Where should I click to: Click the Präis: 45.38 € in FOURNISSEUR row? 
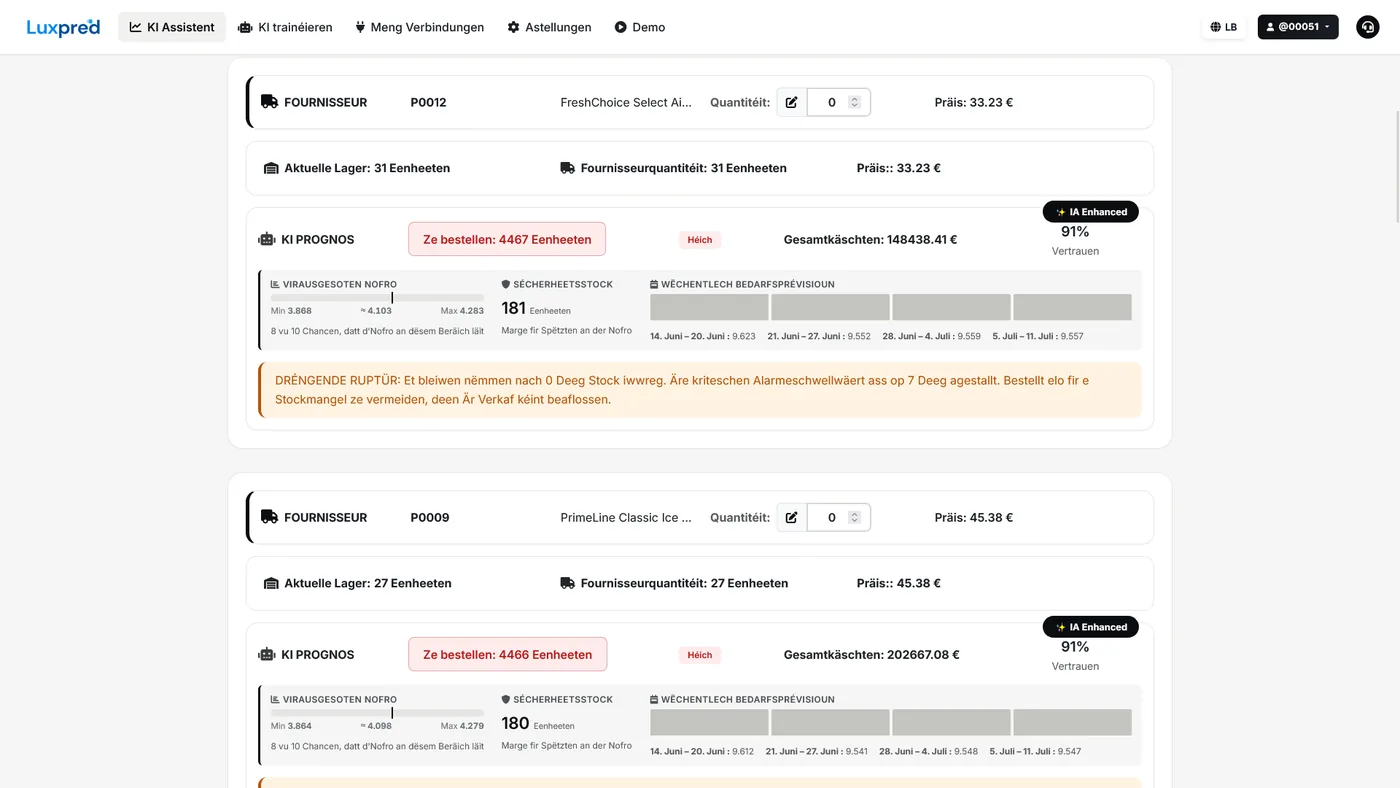click(x=974, y=517)
